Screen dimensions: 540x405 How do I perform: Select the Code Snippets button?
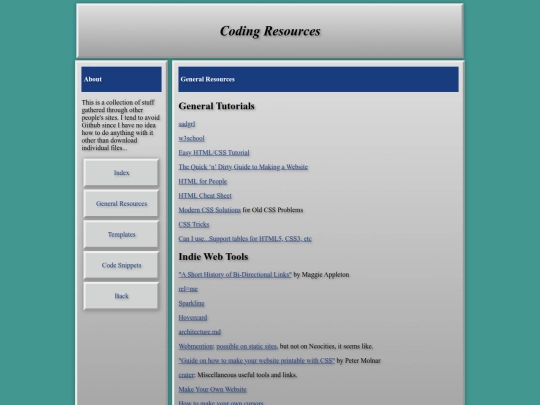click(121, 265)
